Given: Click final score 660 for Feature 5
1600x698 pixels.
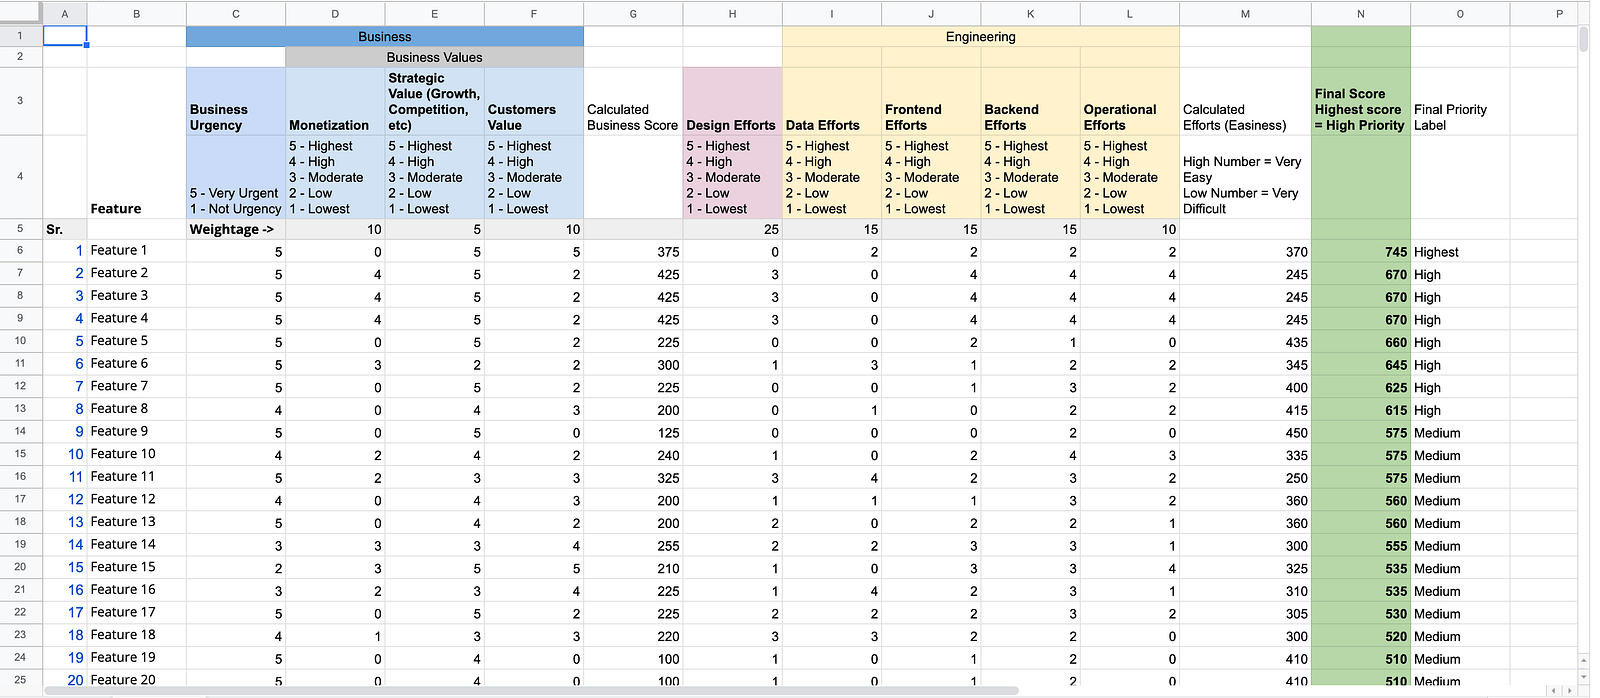Looking at the screenshot, I should 1360,342.
